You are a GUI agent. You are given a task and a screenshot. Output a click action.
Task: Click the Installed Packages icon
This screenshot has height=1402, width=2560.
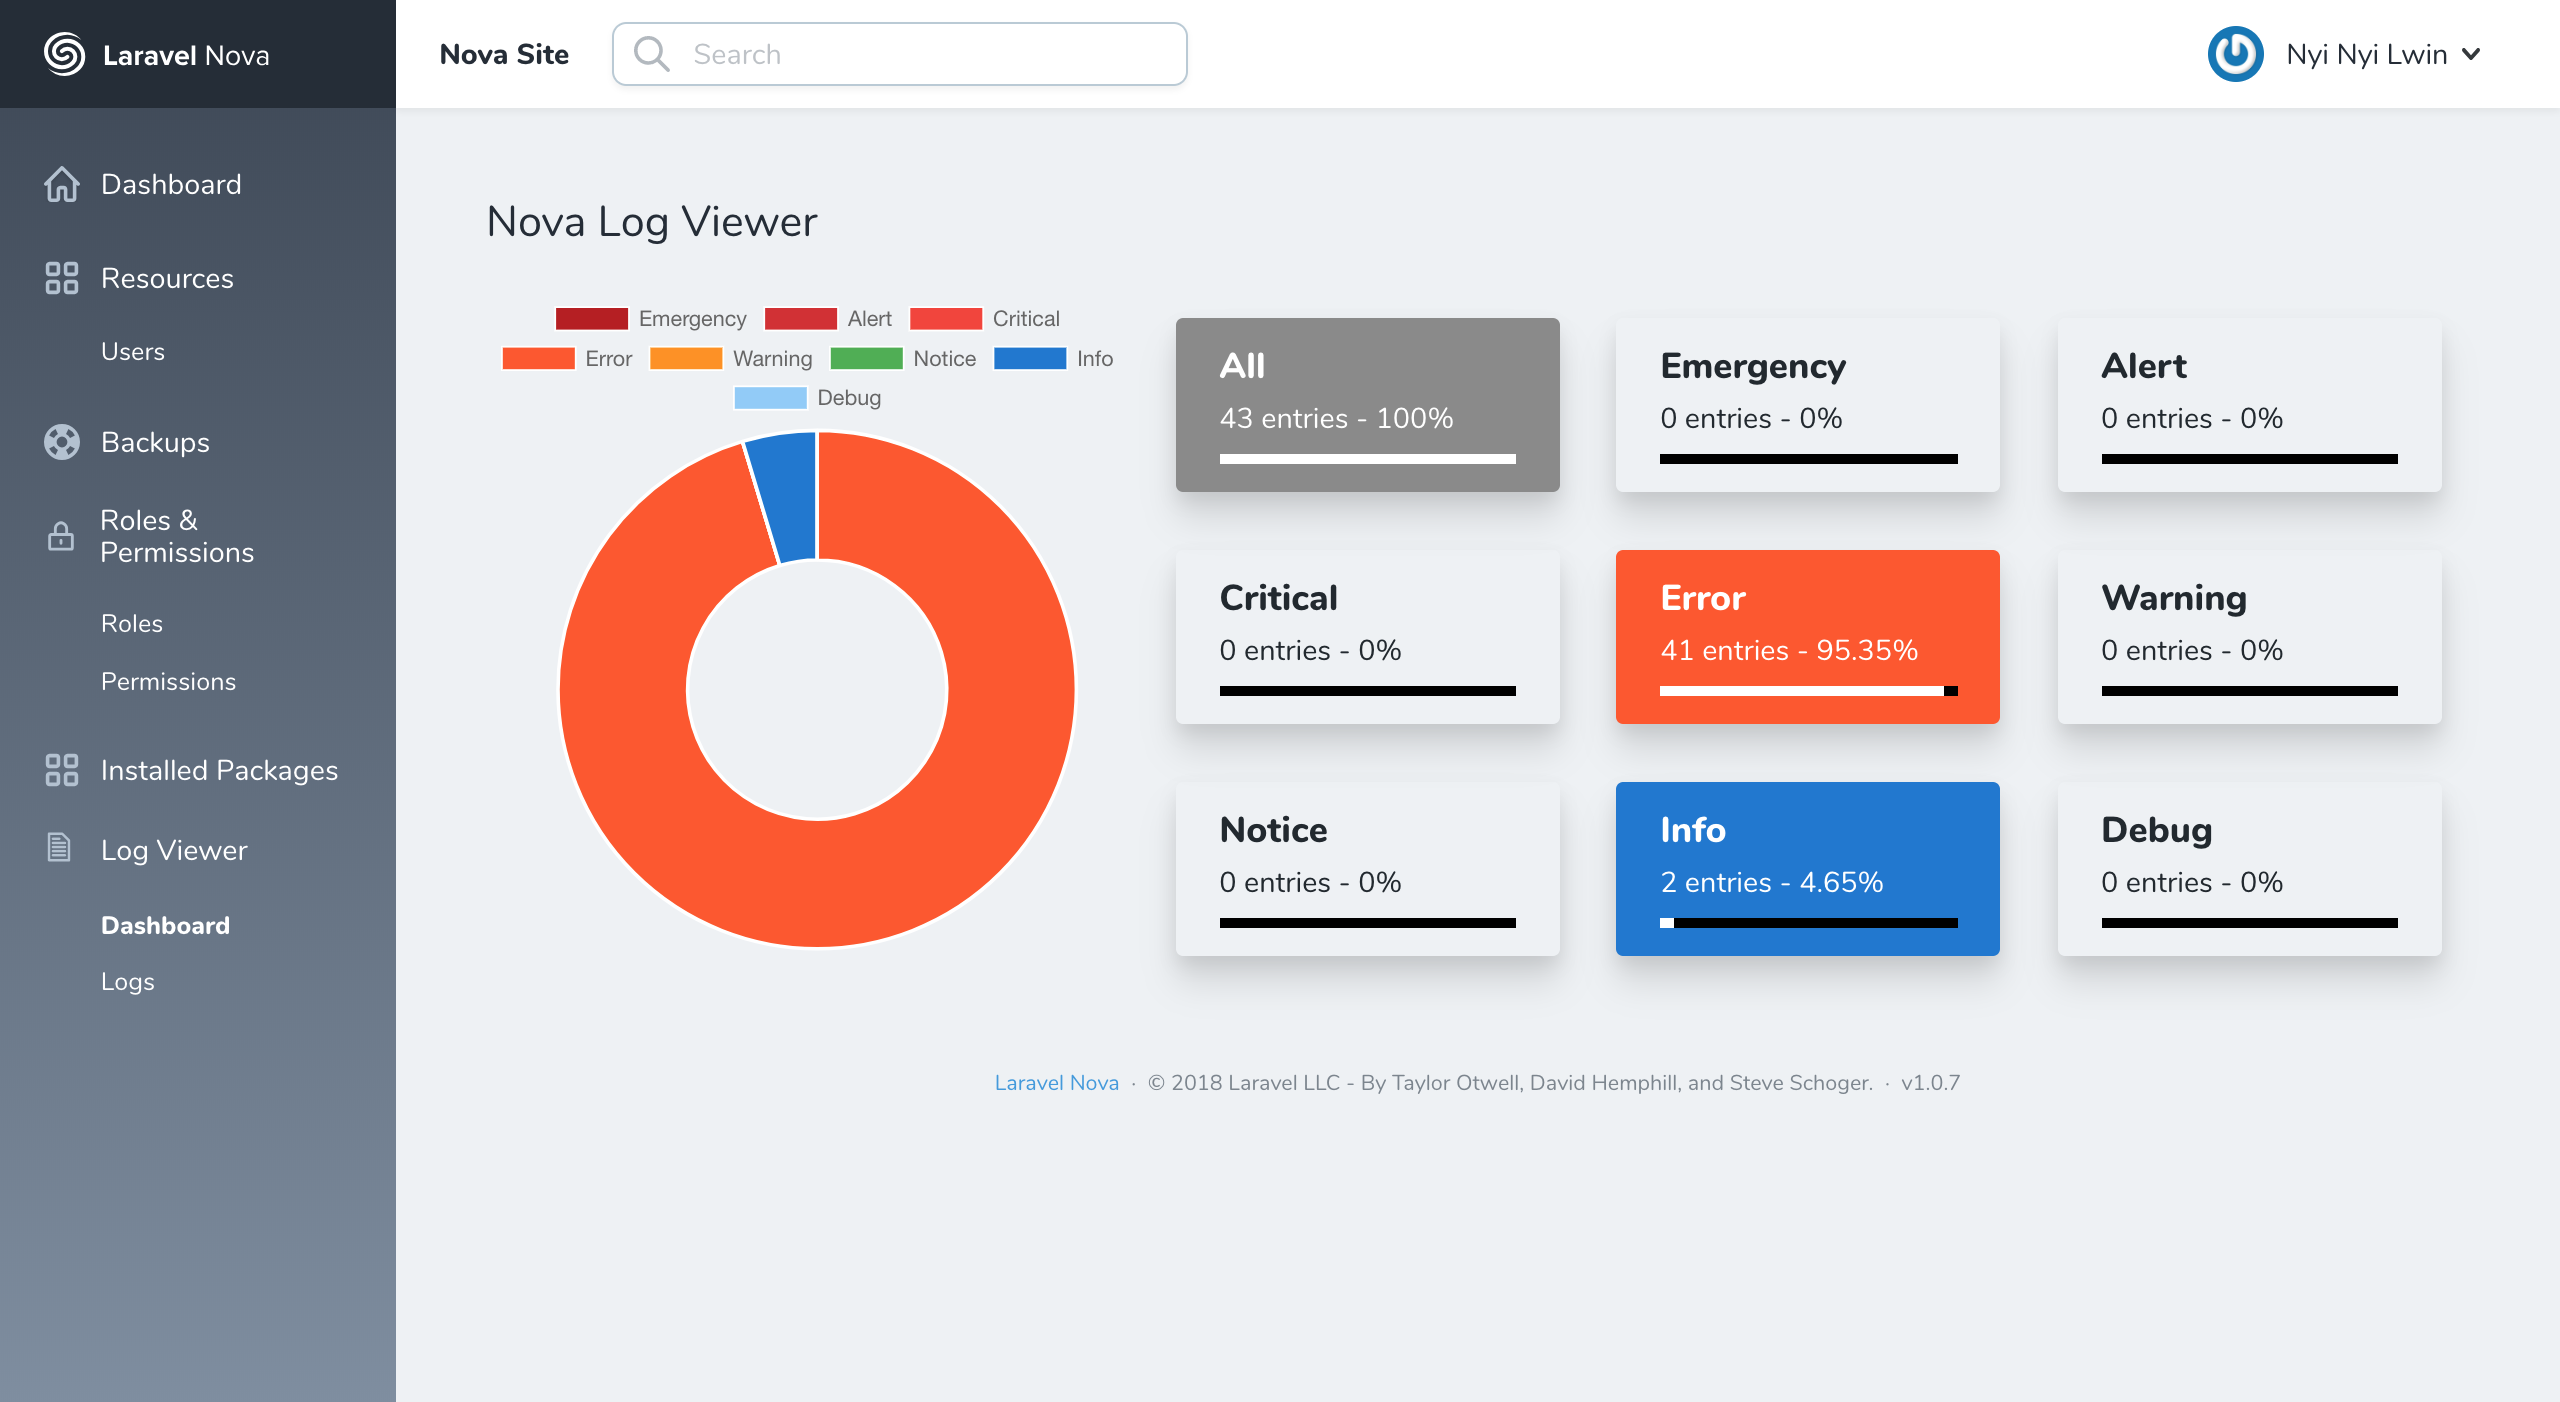pyautogui.click(x=62, y=770)
